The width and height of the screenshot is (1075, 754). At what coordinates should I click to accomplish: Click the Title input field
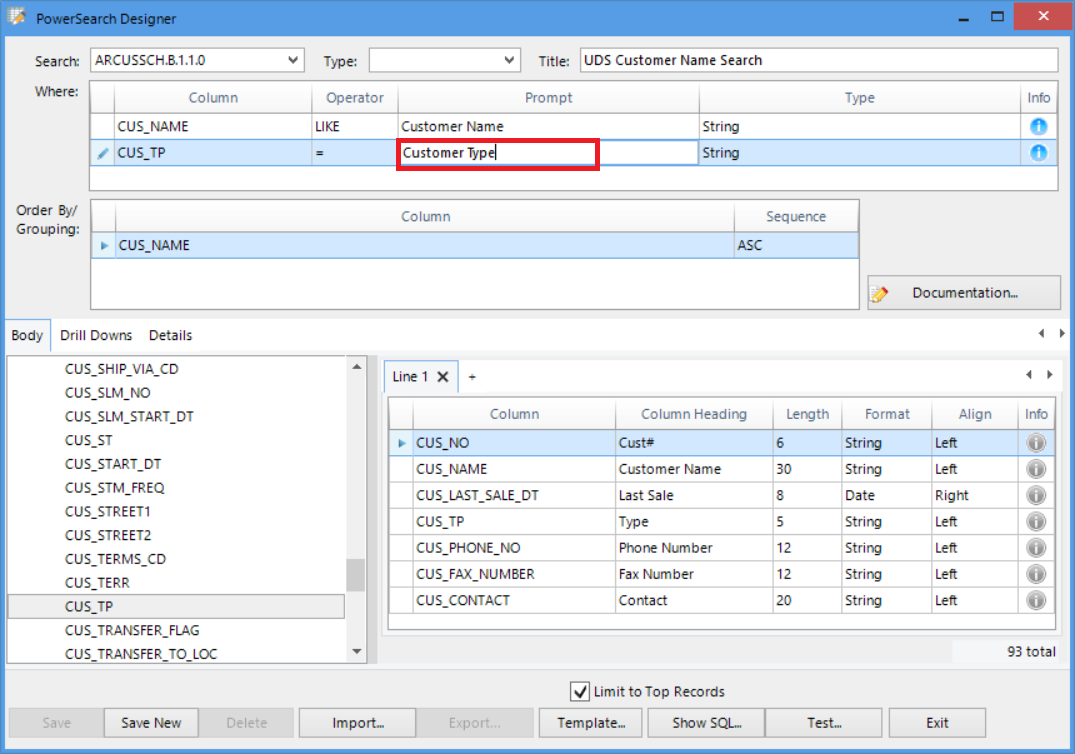(818, 60)
